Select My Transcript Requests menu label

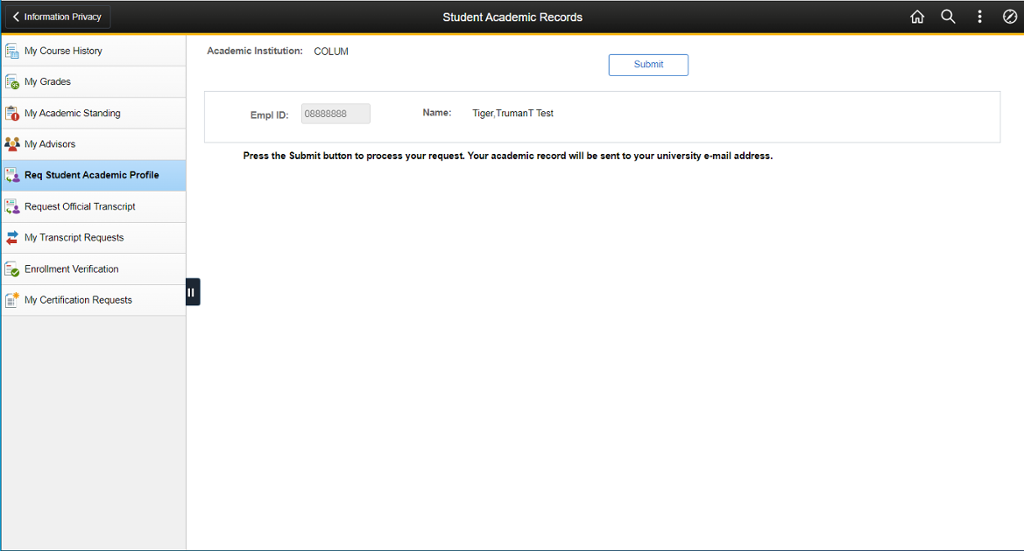[x=74, y=238]
